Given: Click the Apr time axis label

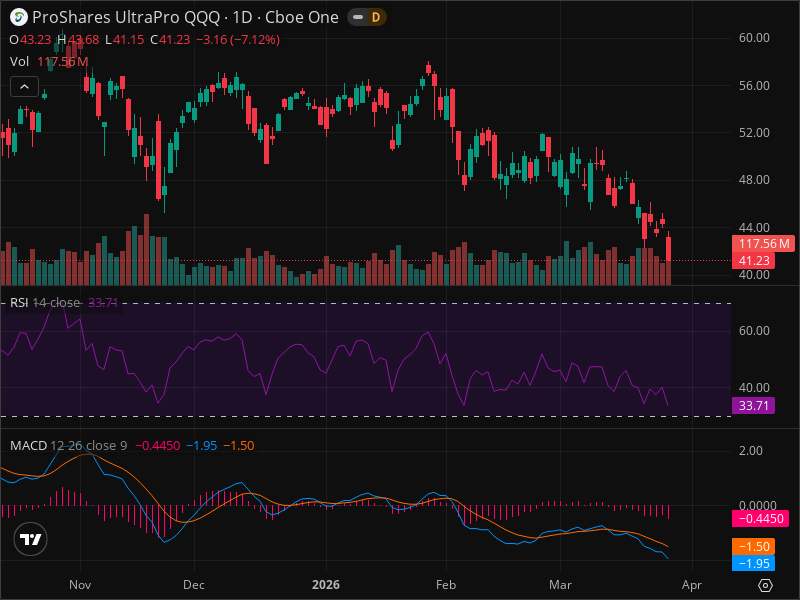Looking at the screenshot, I should [692, 585].
